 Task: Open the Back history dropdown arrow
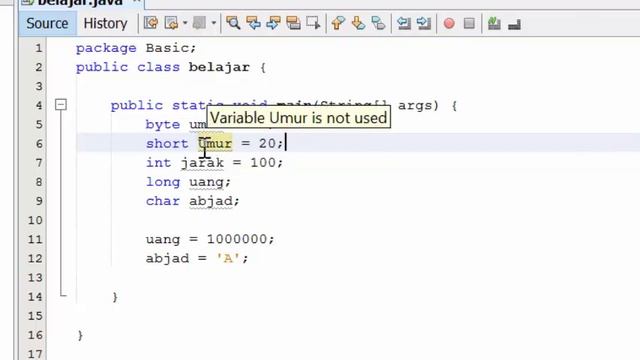click(x=185, y=23)
